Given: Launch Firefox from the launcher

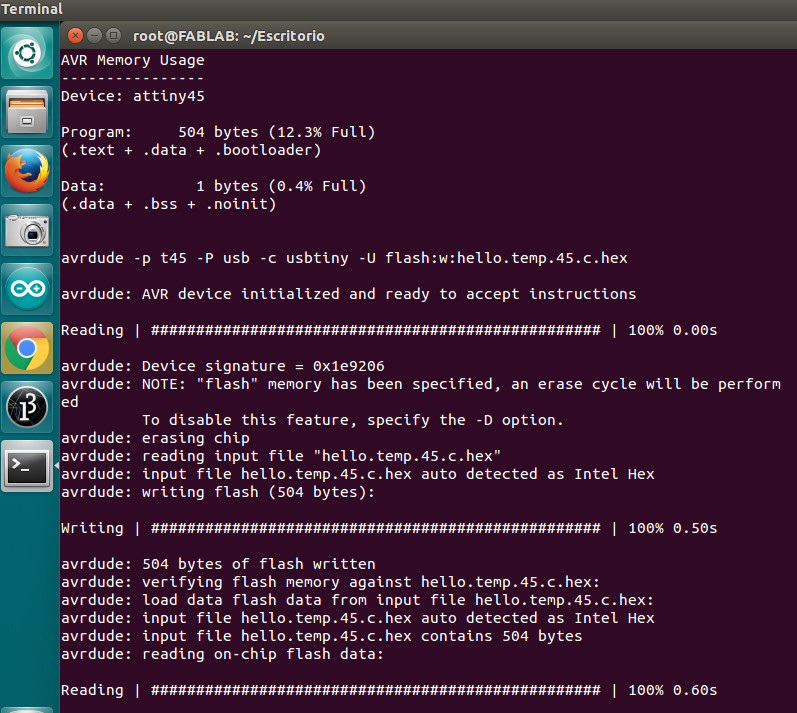Looking at the screenshot, I should (27, 171).
